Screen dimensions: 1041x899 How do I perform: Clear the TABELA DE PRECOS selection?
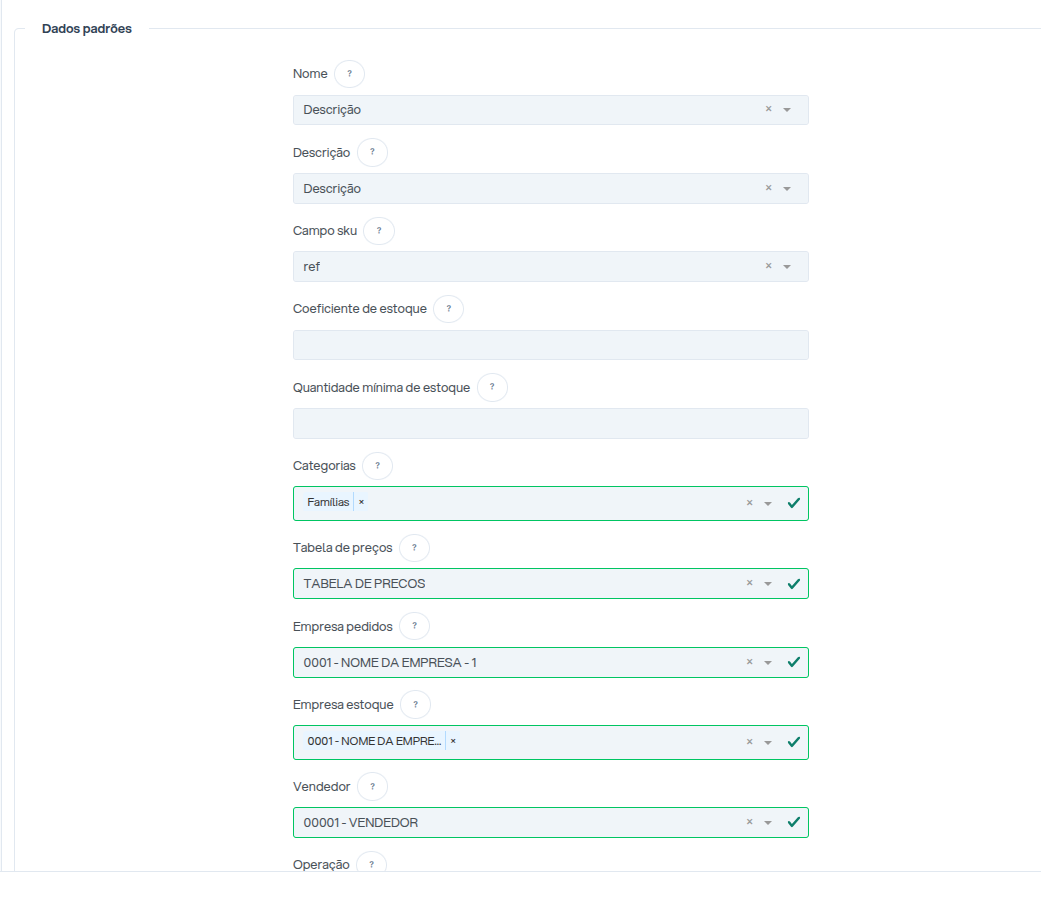point(750,583)
